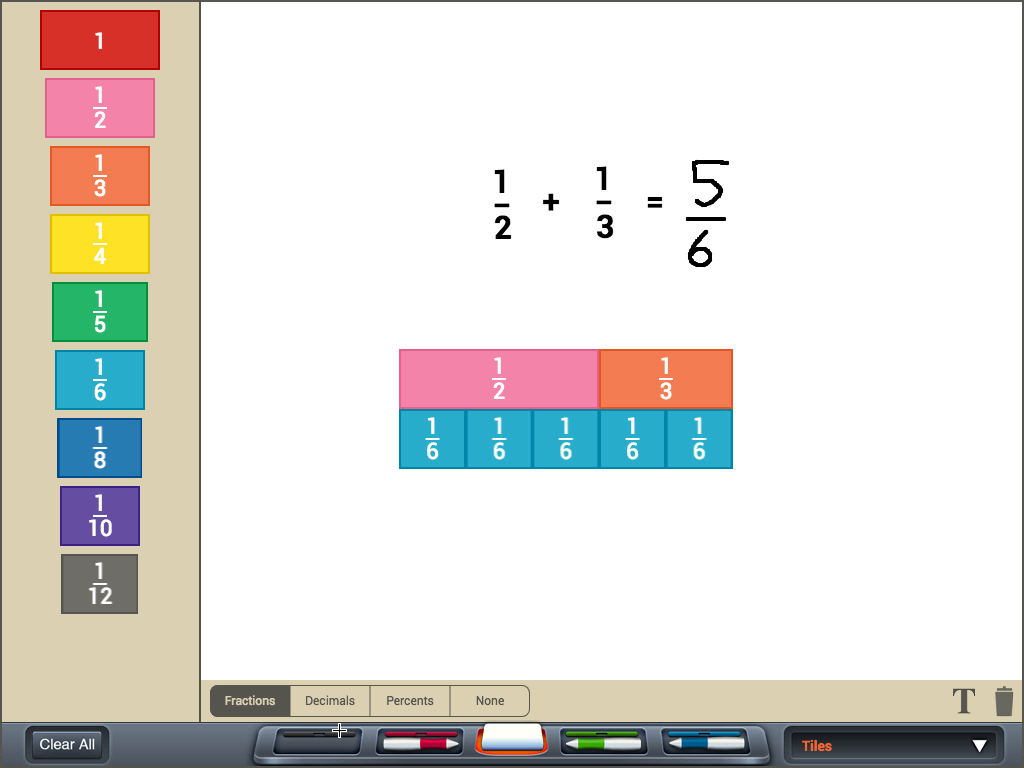Select the blue marker pen
The width and height of the screenshot is (1024, 768).
click(706, 742)
